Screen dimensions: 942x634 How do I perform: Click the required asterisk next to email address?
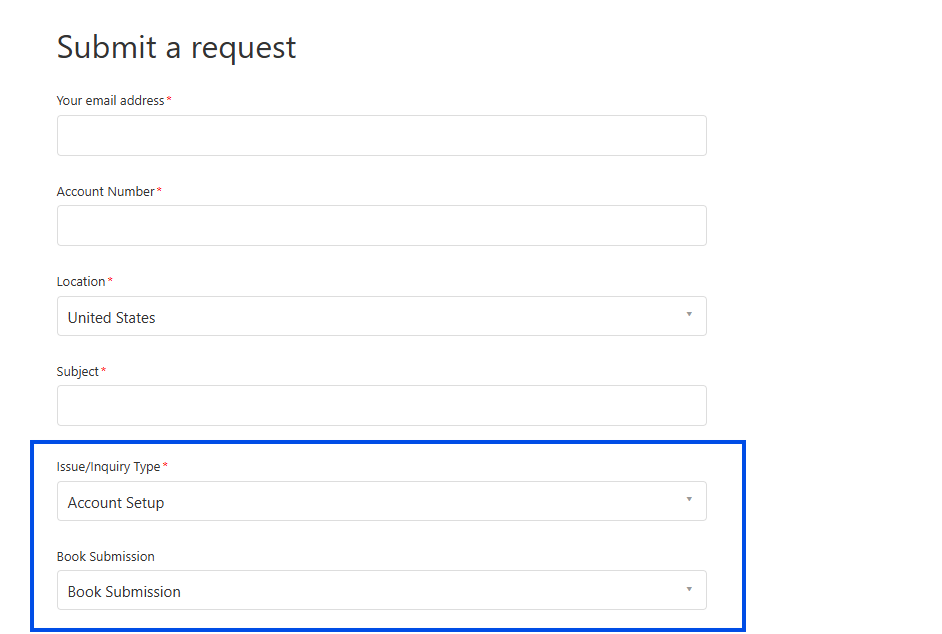click(x=169, y=100)
